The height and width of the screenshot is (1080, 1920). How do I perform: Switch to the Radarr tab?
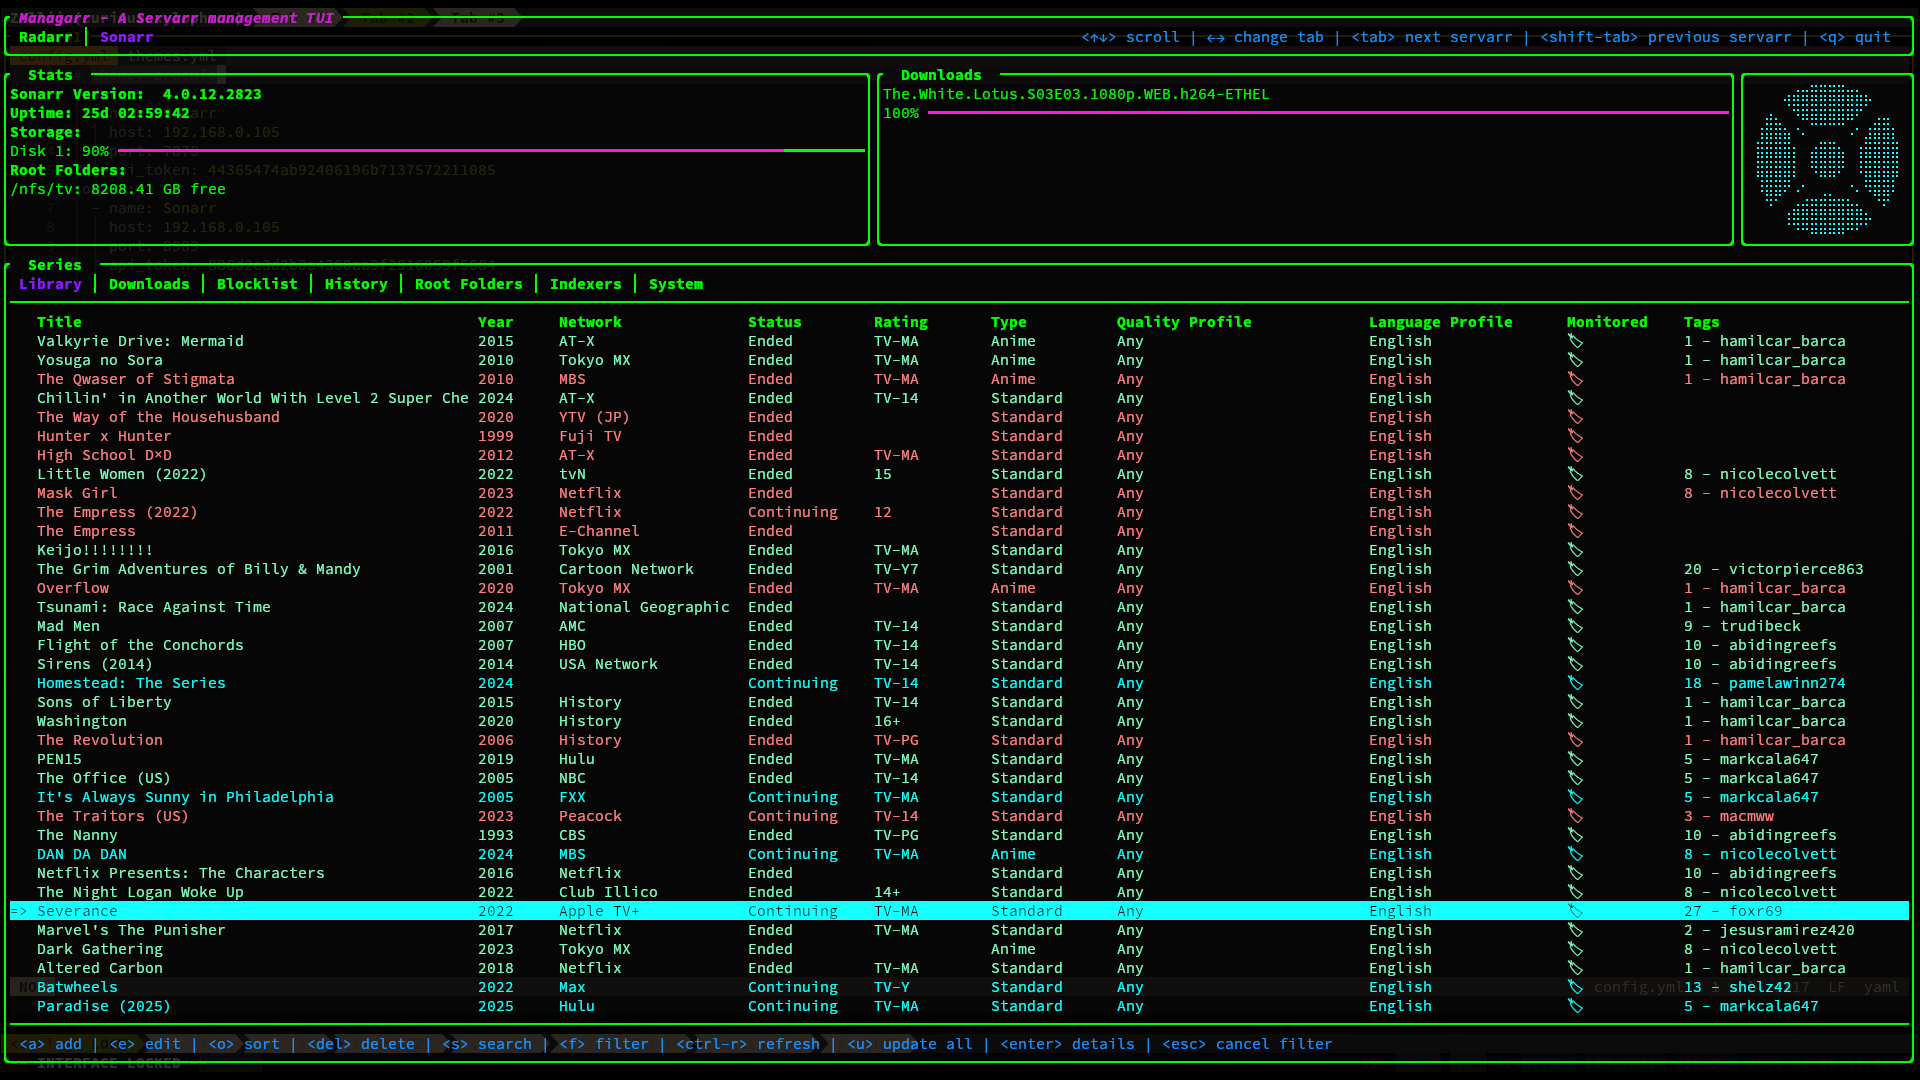point(46,37)
